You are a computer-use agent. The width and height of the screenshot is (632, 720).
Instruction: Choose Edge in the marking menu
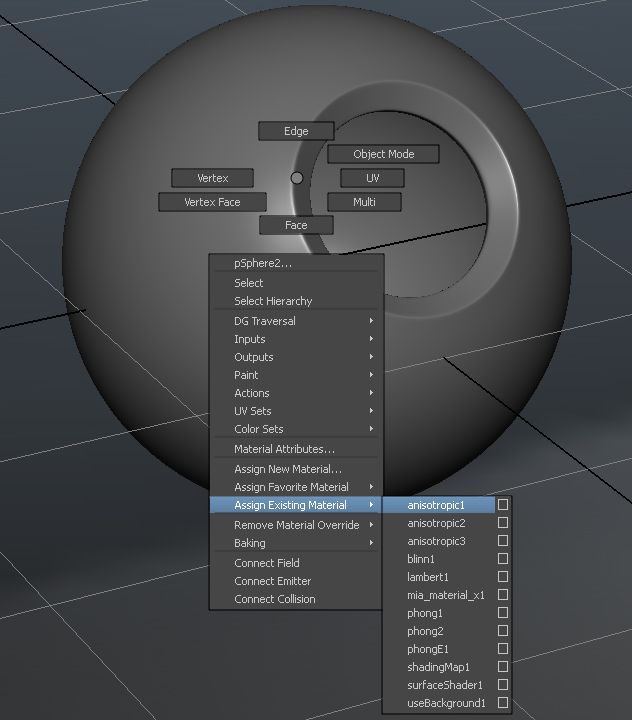click(296, 131)
